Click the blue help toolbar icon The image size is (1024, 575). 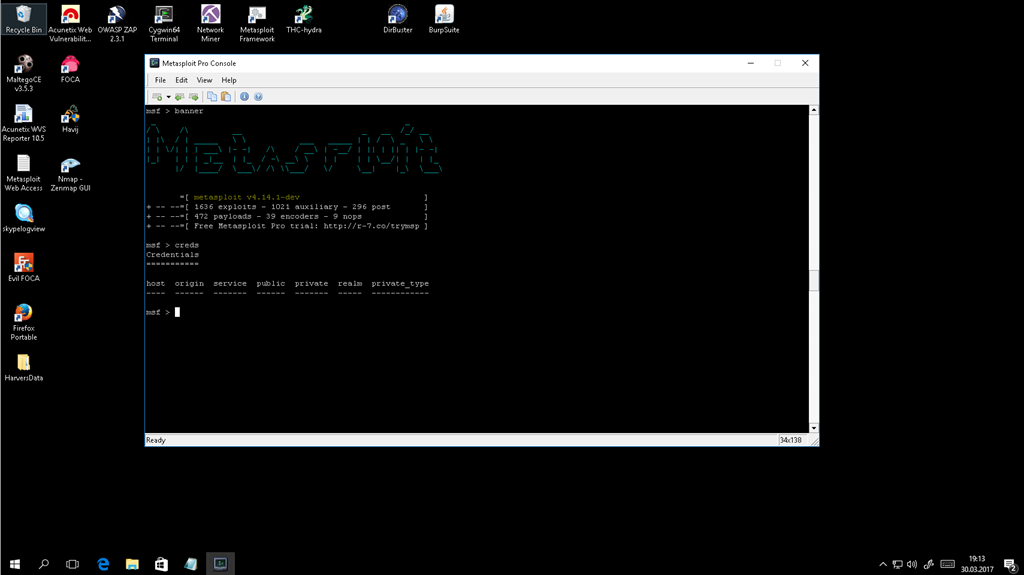259,97
